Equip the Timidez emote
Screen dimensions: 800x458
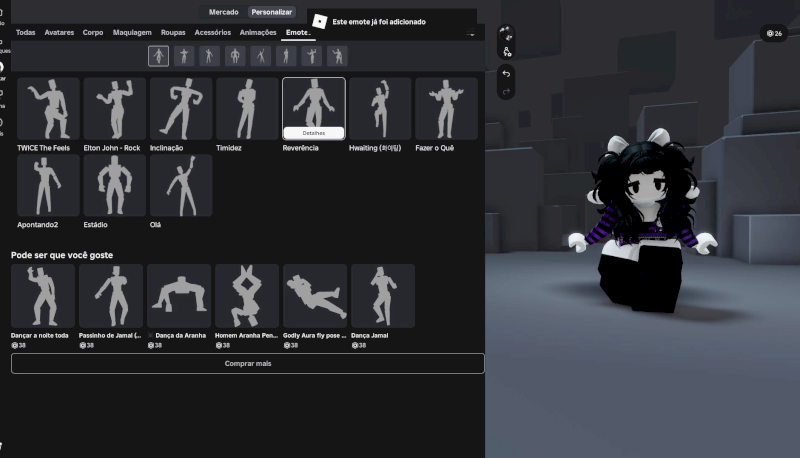pyautogui.click(x=247, y=109)
